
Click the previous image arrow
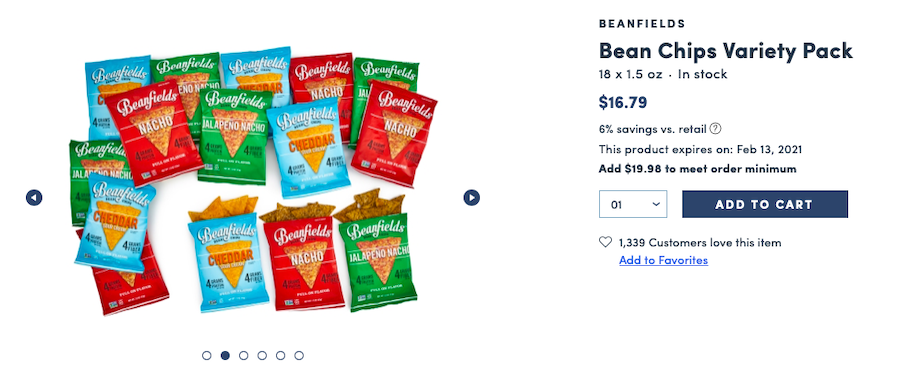pyautogui.click(x=34, y=198)
